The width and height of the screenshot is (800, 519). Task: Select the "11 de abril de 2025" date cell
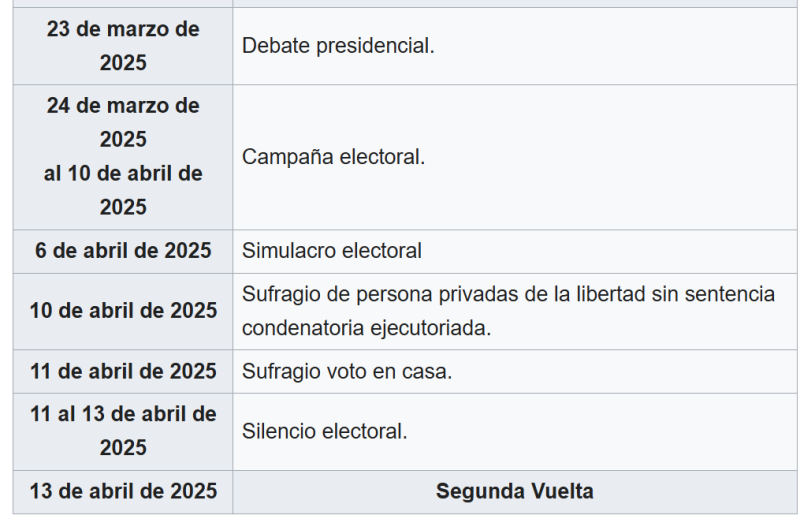point(123,372)
